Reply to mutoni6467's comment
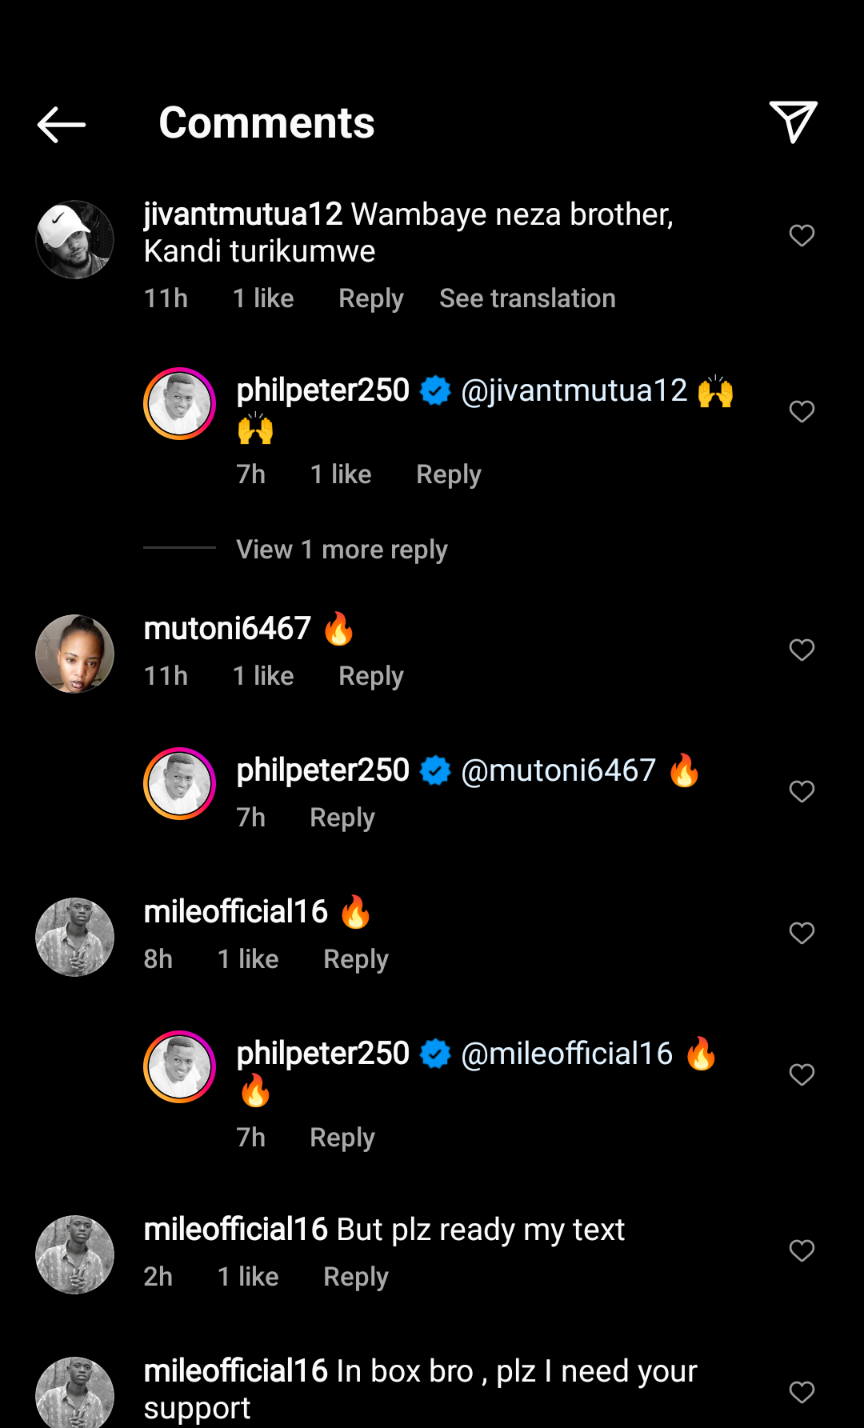The width and height of the screenshot is (864, 1428). [x=370, y=676]
